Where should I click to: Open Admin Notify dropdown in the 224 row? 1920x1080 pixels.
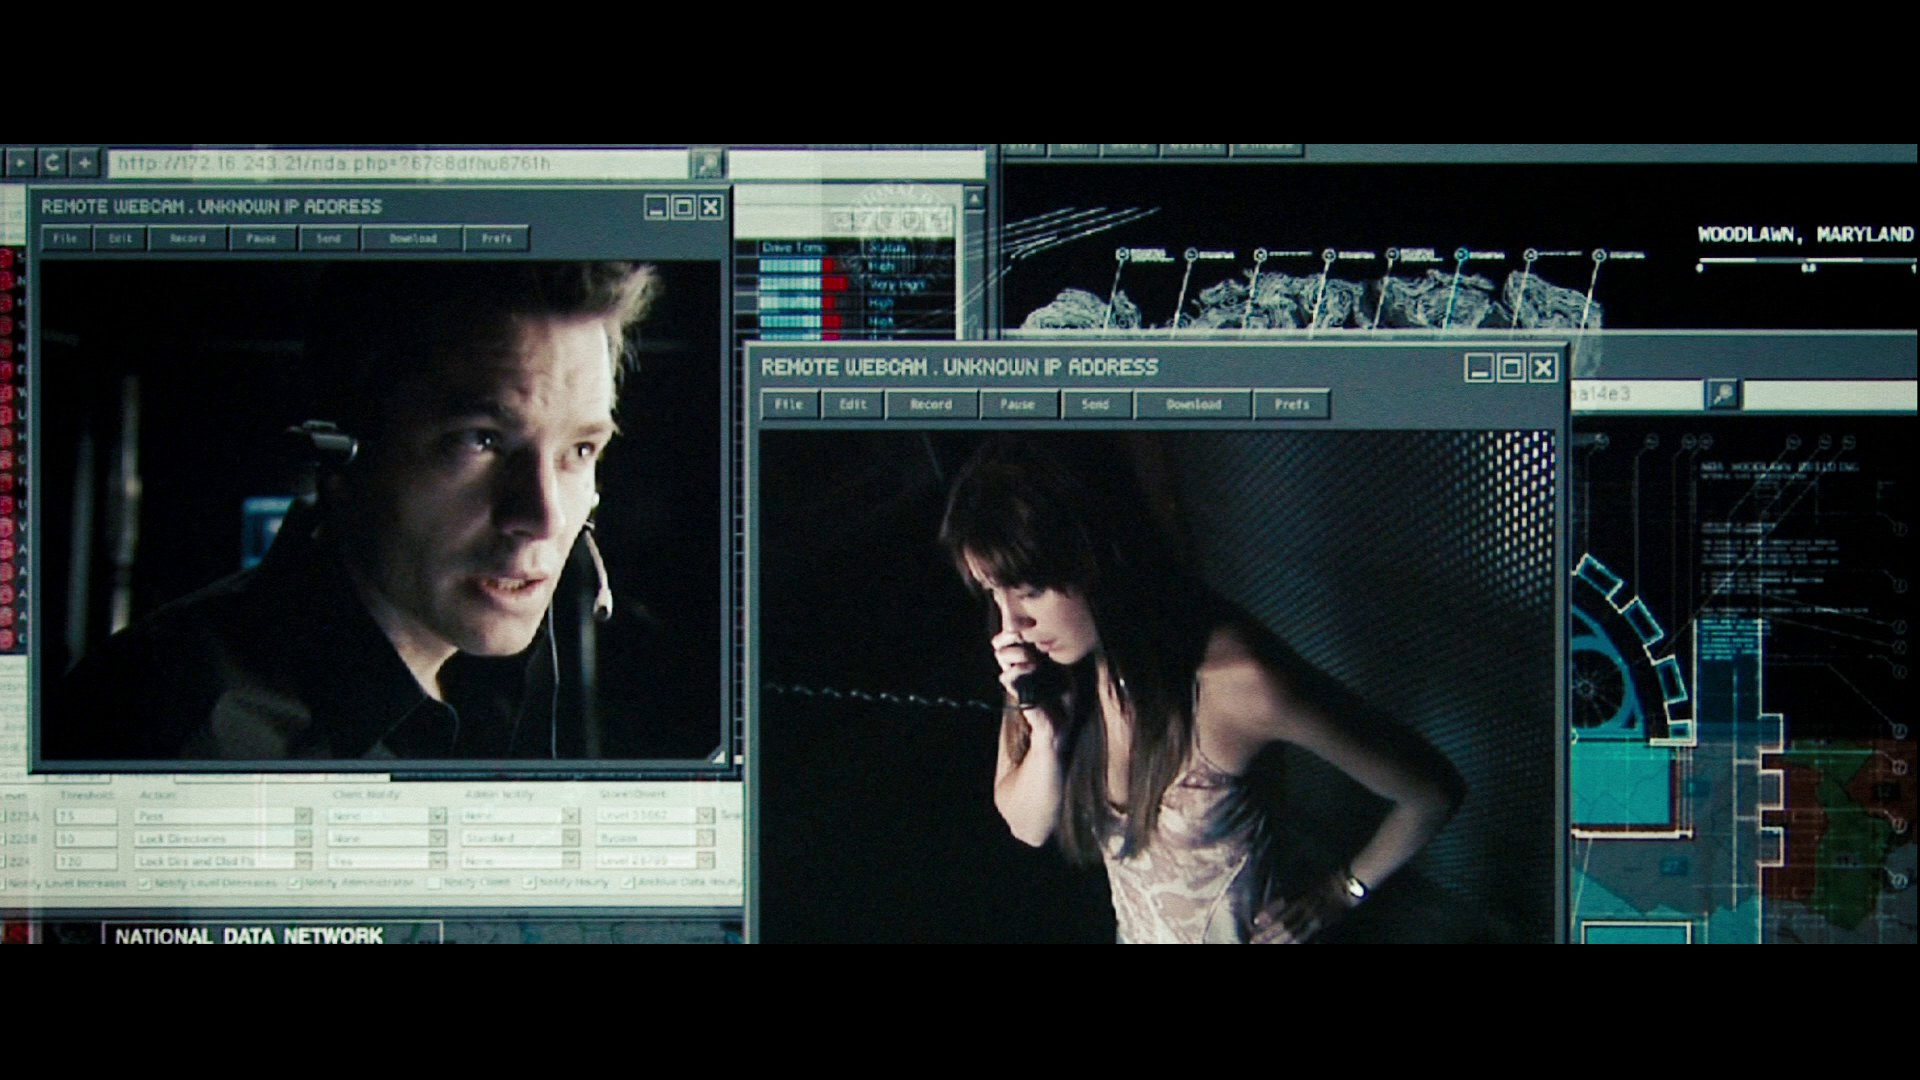(x=520, y=860)
